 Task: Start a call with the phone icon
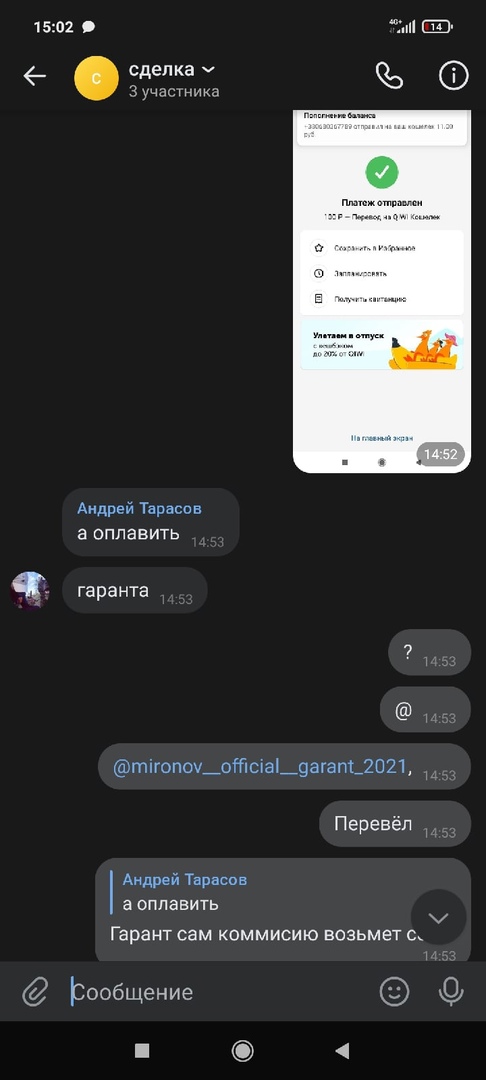coord(390,76)
